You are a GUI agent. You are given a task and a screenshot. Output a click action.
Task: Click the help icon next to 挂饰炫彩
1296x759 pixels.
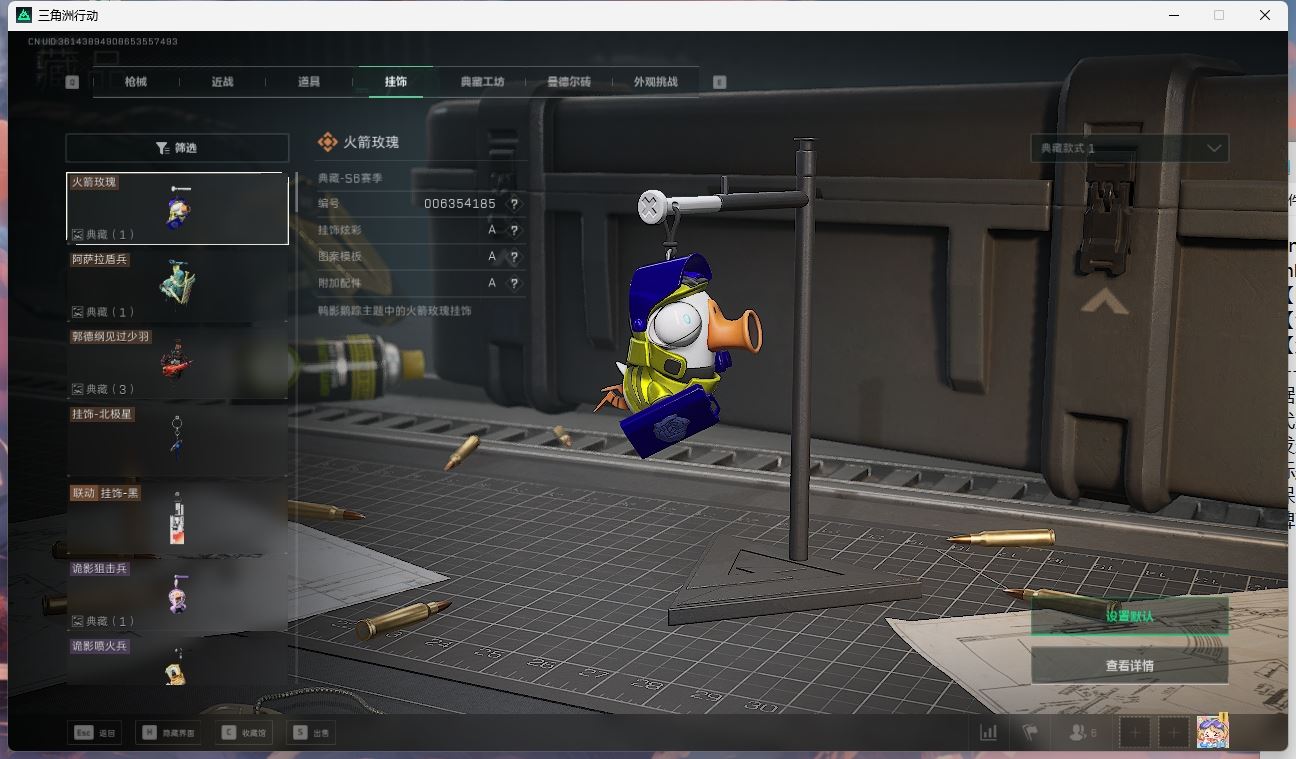514,230
